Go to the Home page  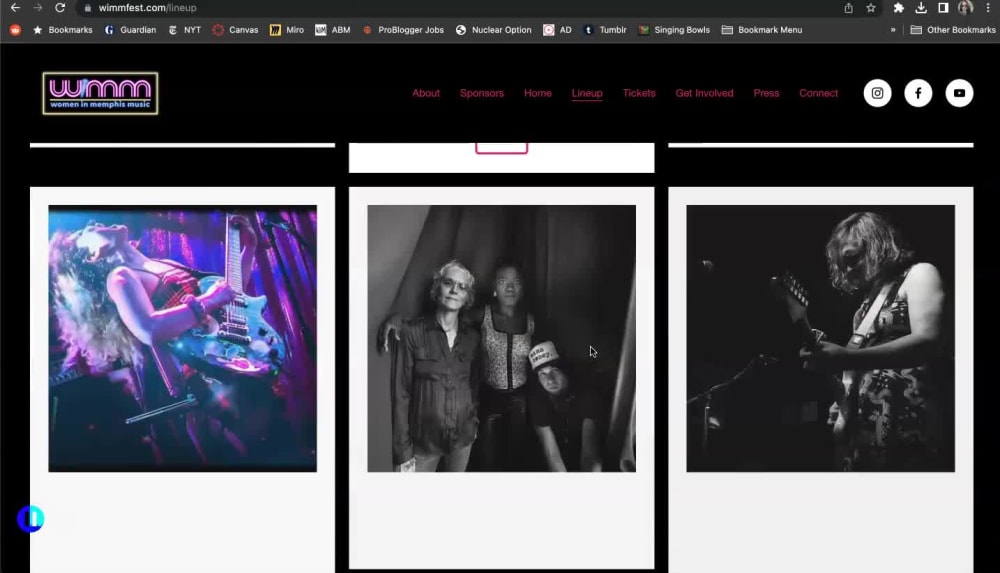click(538, 93)
